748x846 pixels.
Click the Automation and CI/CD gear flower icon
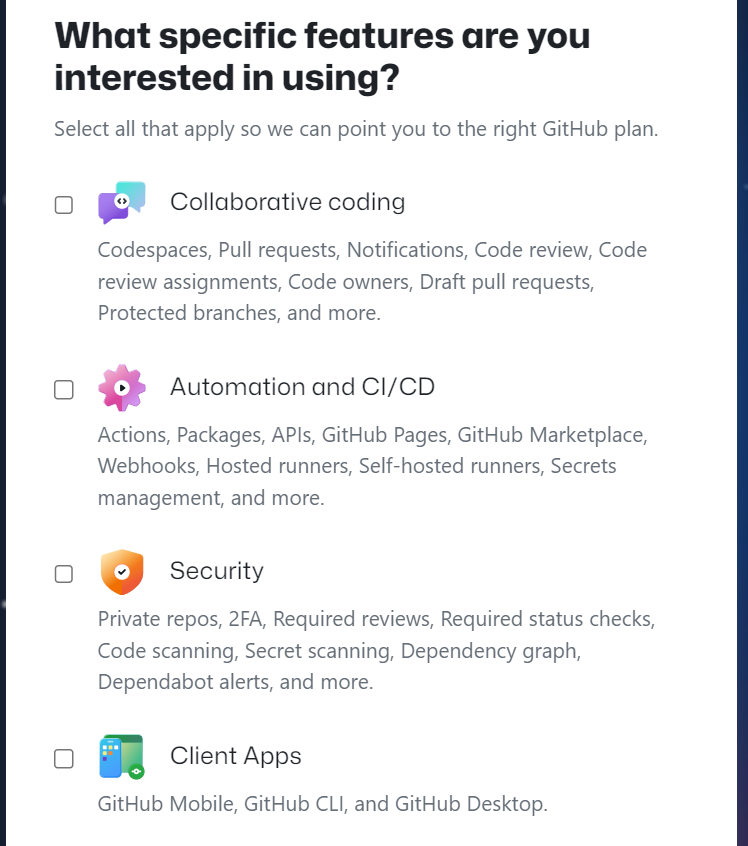[x=122, y=388]
